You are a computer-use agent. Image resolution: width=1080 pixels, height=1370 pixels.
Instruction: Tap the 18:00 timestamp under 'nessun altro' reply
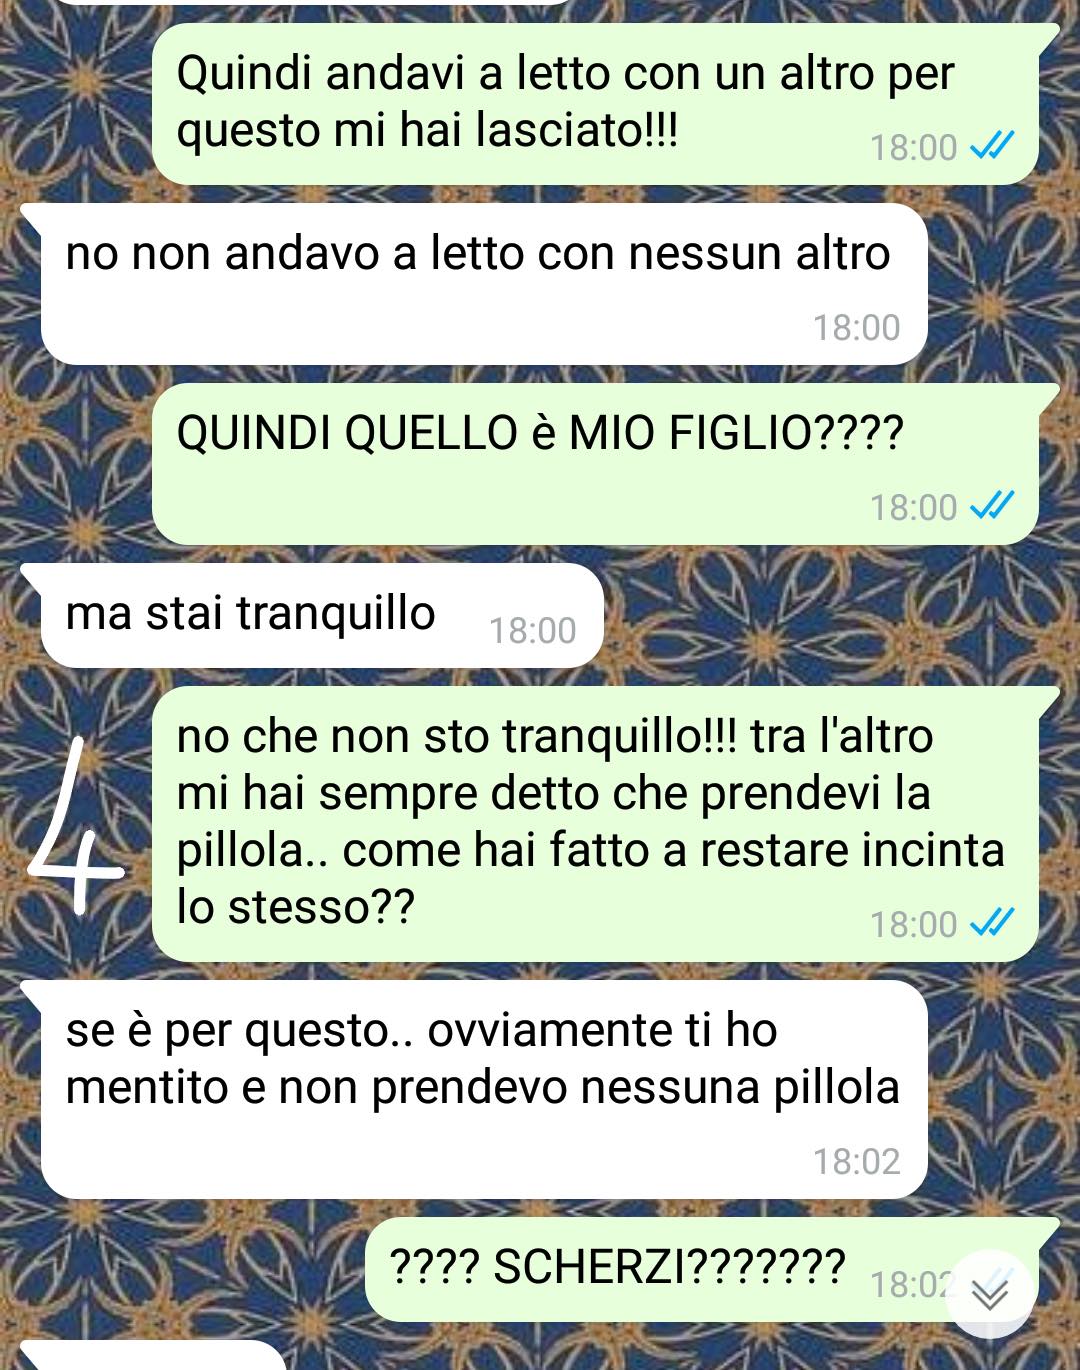[x=856, y=327]
